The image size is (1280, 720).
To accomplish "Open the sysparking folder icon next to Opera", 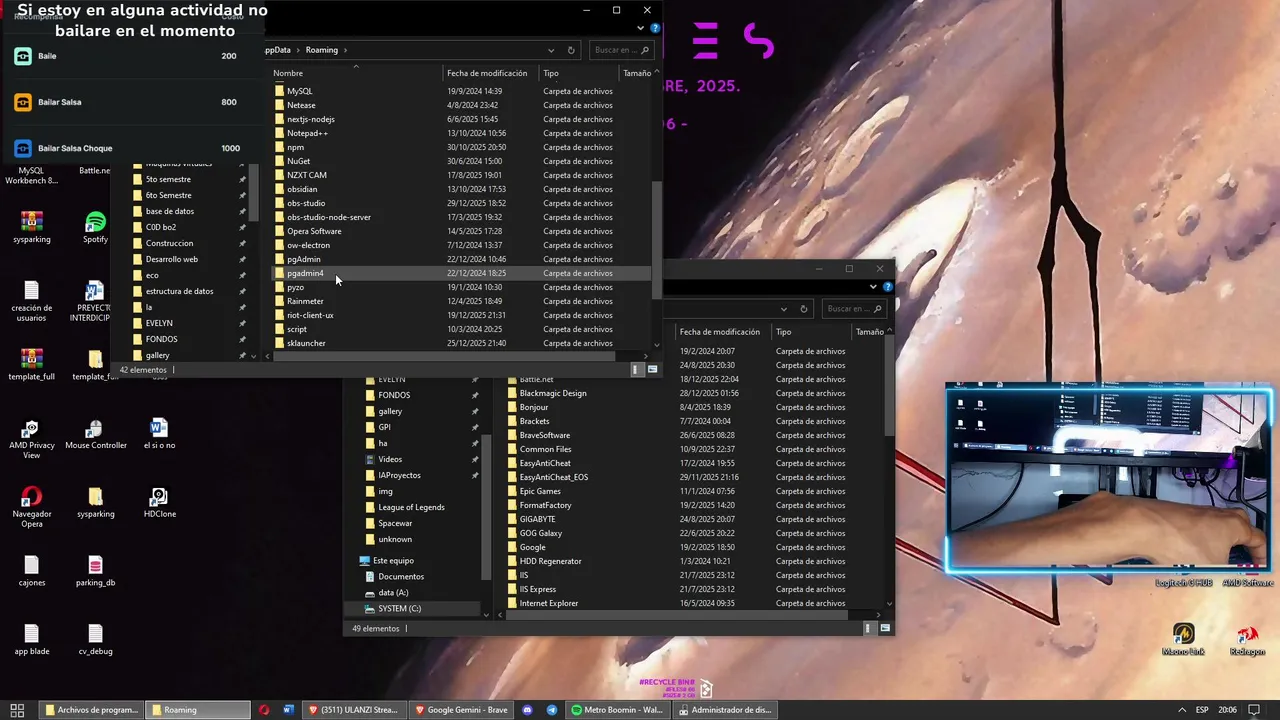I will [95, 503].
